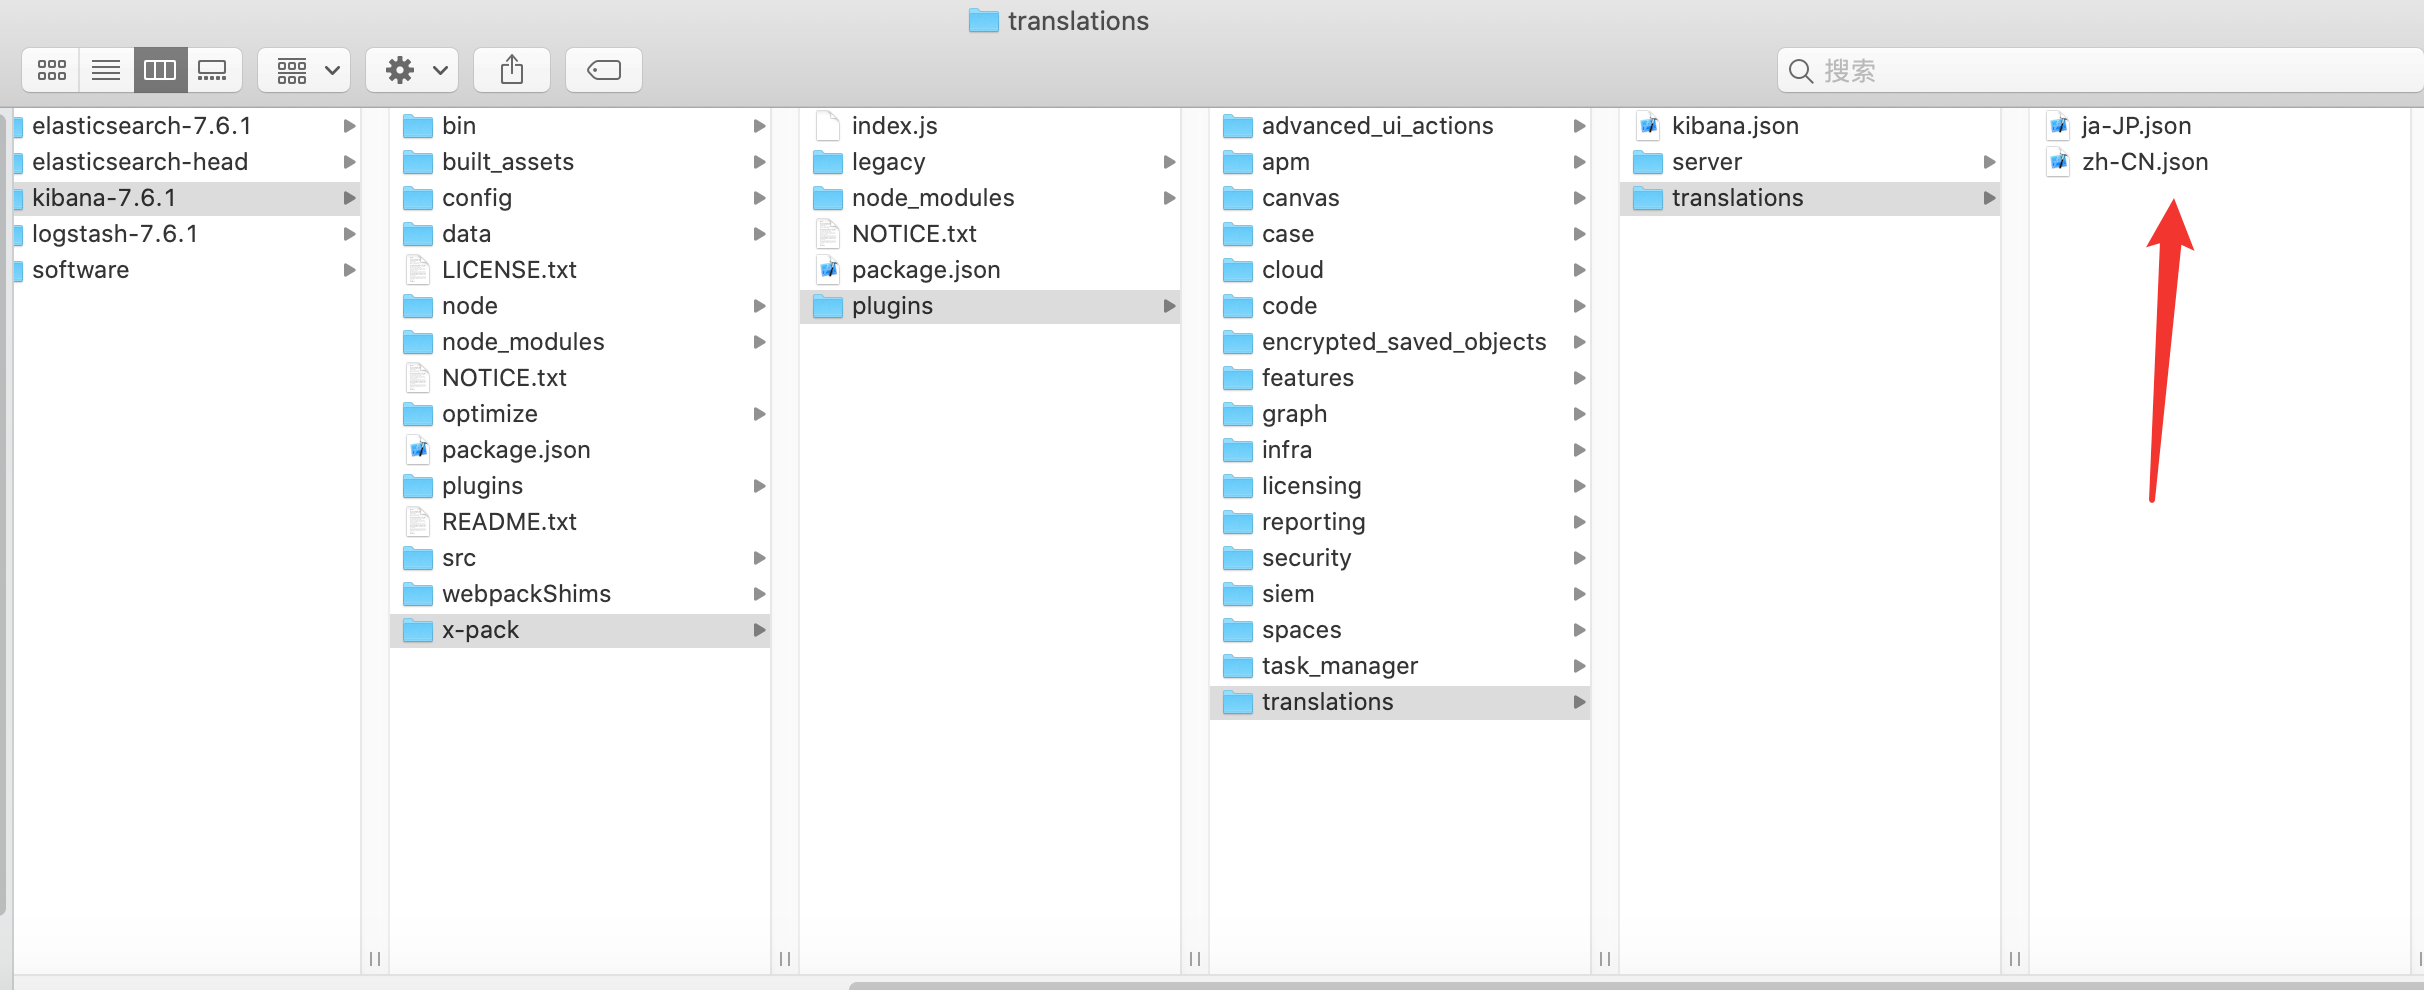Open the gear Action menu
The width and height of the screenshot is (2424, 990).
(412, 70)
